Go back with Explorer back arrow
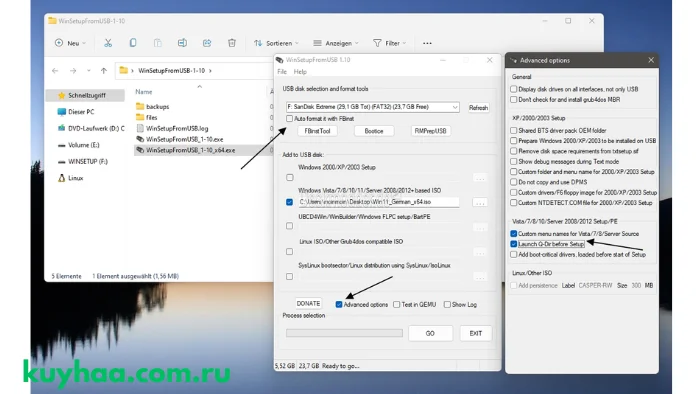Image resolution: width=700 pixels, height=394 pixels. [x=55, y=71]
